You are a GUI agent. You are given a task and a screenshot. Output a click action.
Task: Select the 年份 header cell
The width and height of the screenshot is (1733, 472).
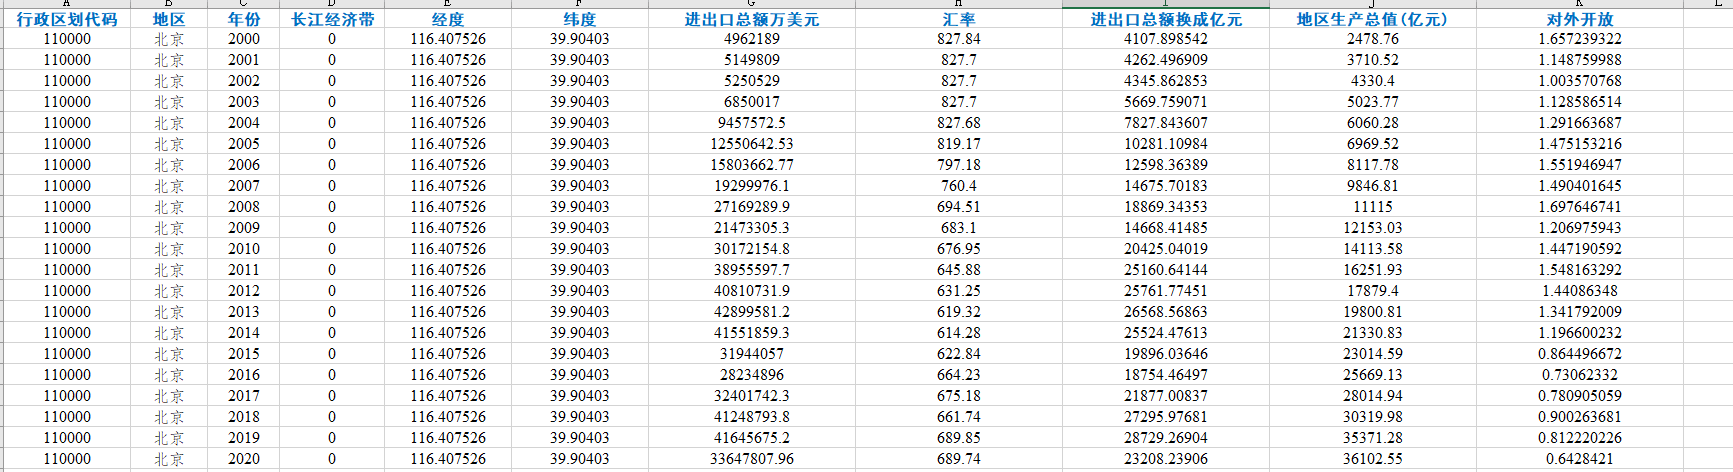(244, 19)
